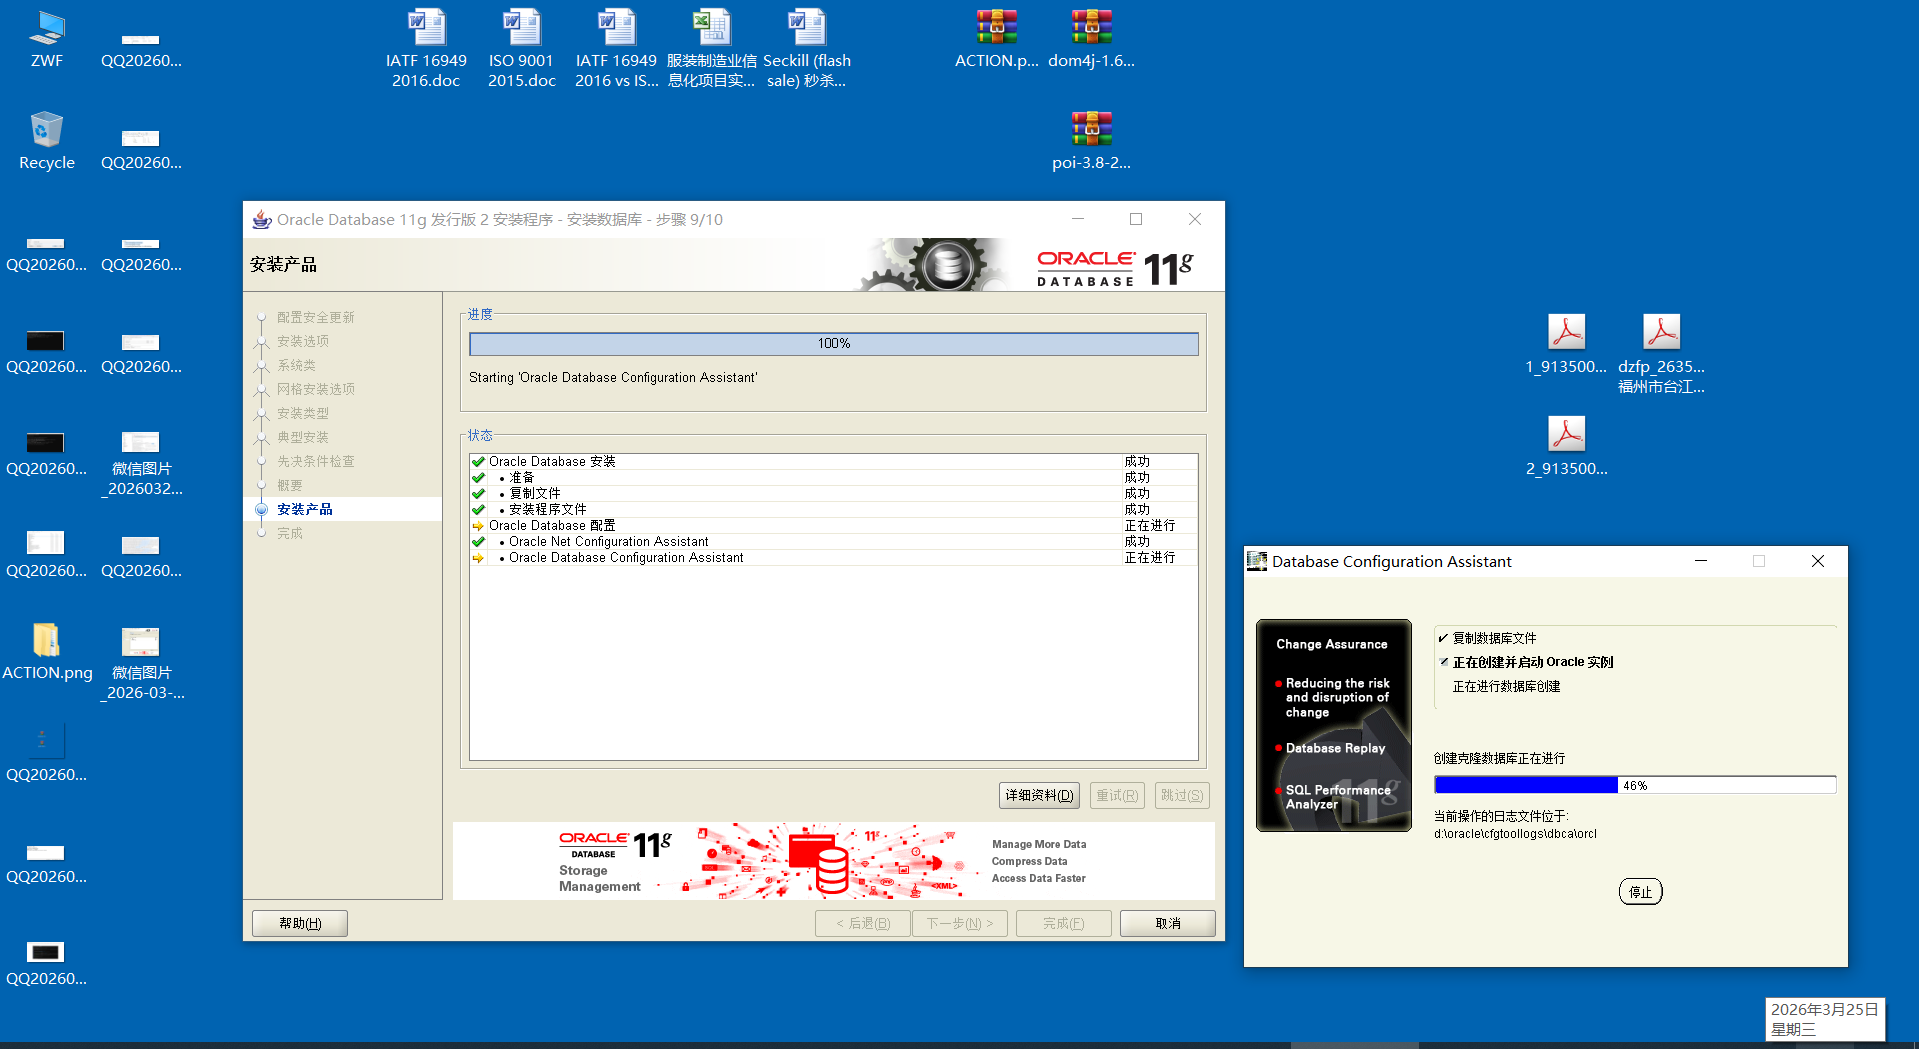Image resolution: width=1919 pixels, height=1049 pixels.
Task: Click the DBCA 46% progress bar
Action: (1635, 785)
